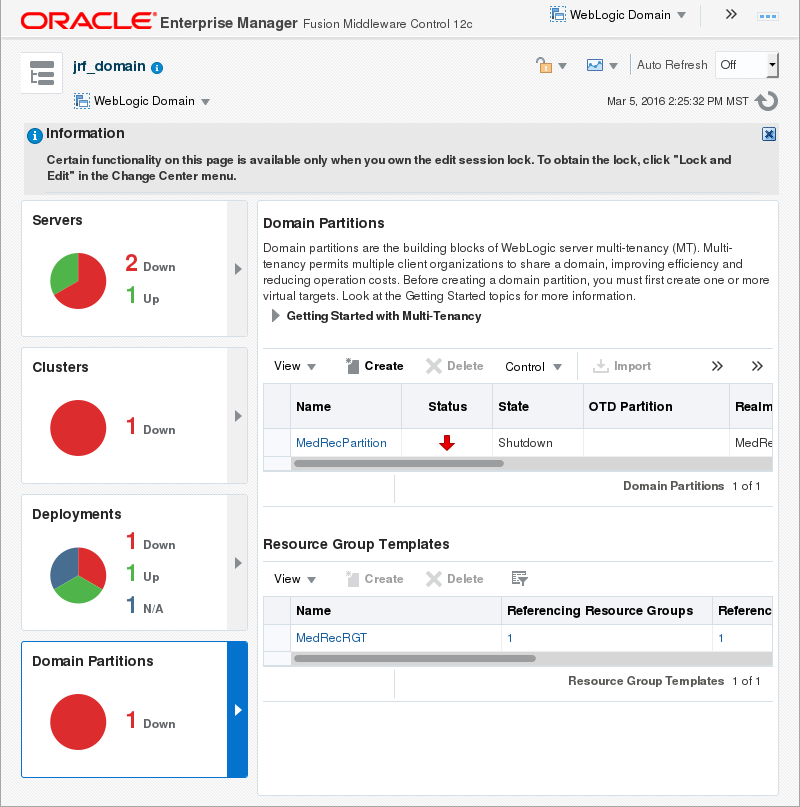Click the performance summary chart icon
This screenshot has height=807, width=800.
tap(594, 64)
